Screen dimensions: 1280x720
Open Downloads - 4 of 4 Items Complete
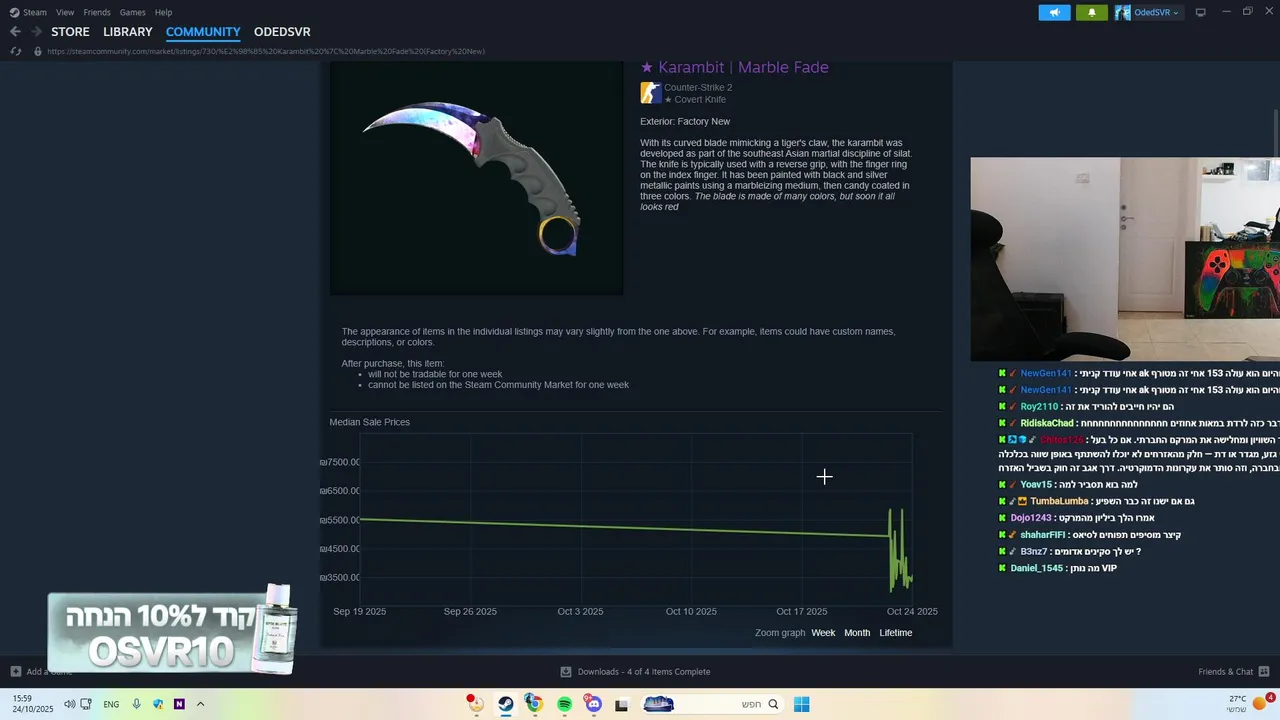635,672
